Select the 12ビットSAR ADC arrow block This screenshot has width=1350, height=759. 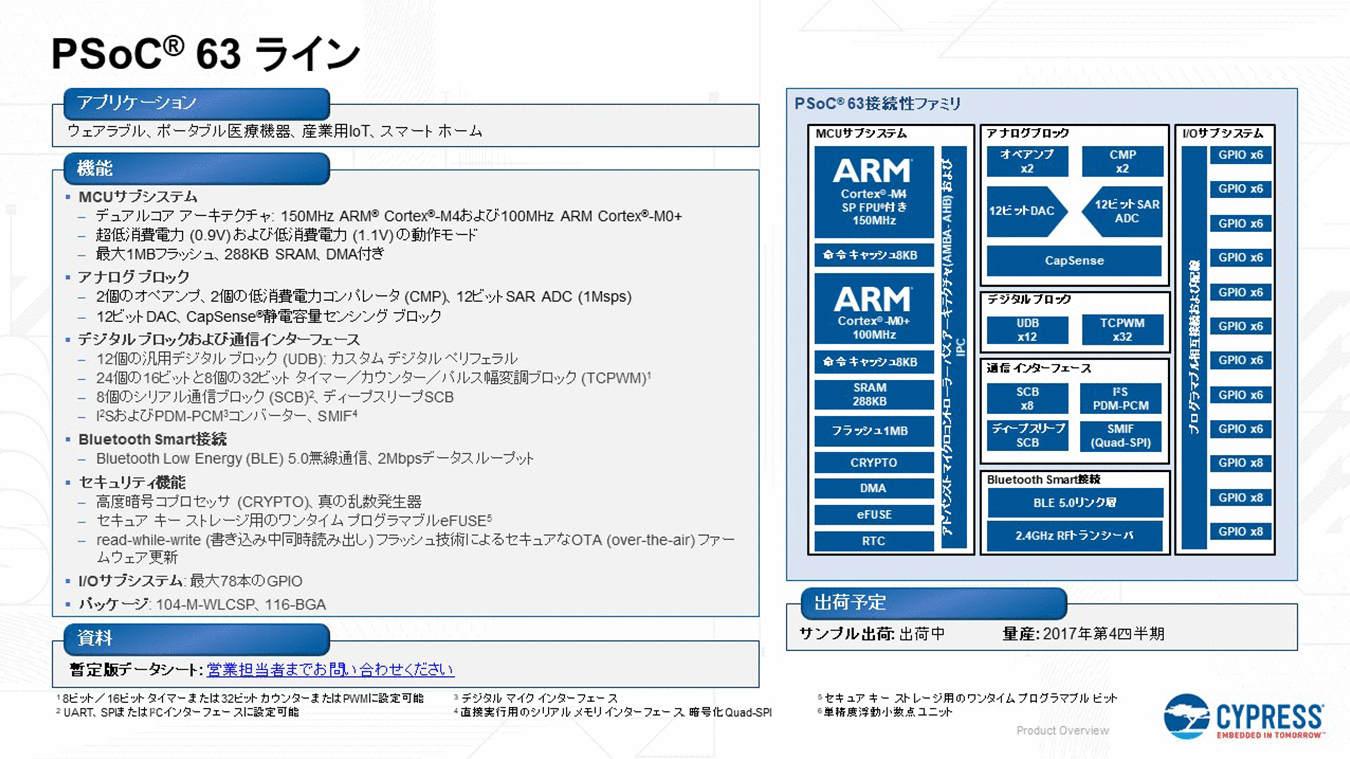tap(1124, 211)
